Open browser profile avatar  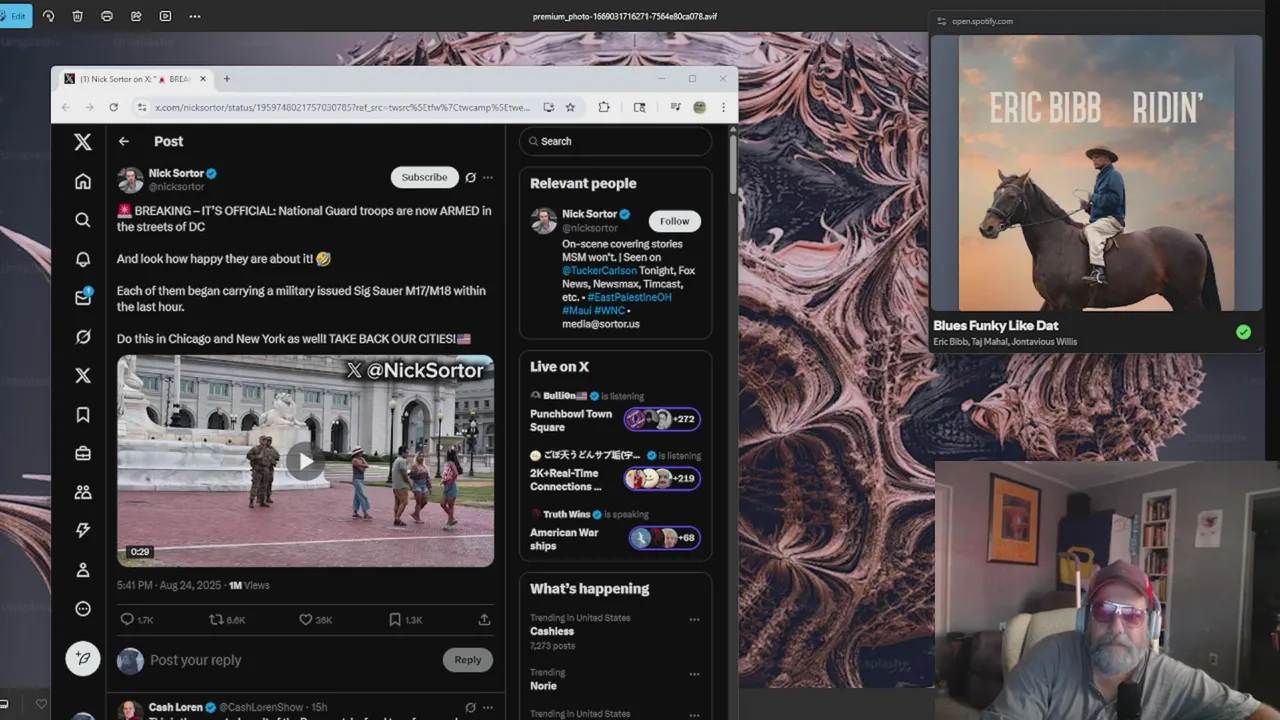pos(700,107)
